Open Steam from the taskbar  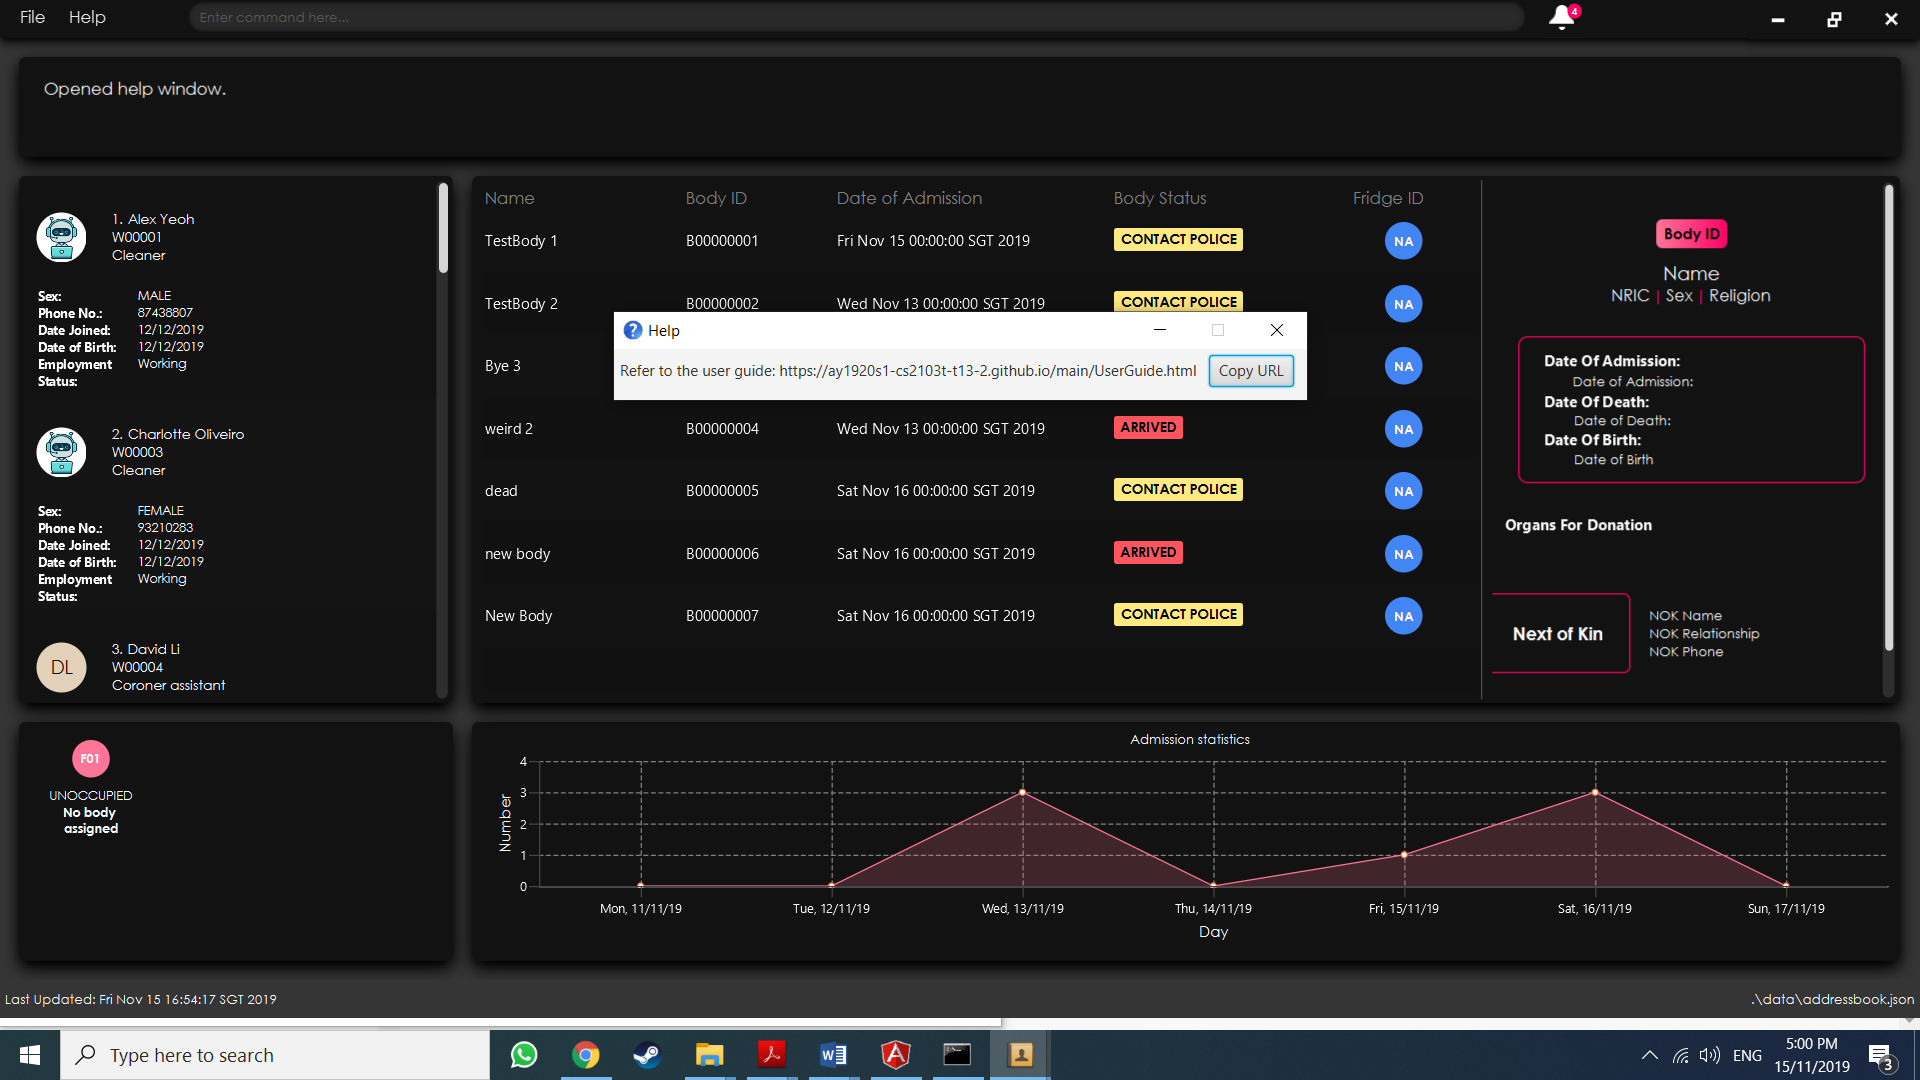(647, 1055)
